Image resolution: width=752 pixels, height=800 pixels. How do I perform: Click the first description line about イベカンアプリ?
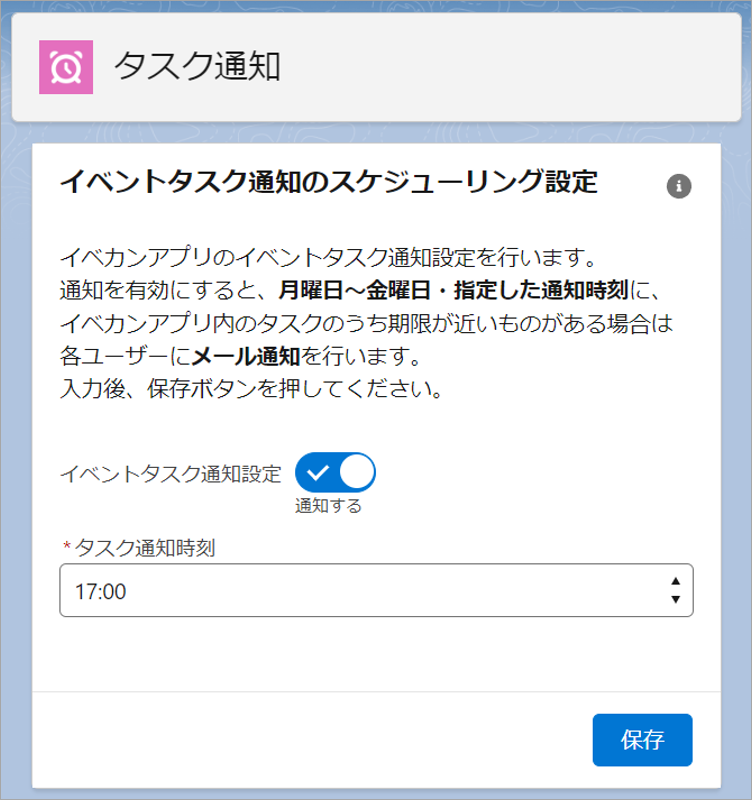click(x=327, y=258)
